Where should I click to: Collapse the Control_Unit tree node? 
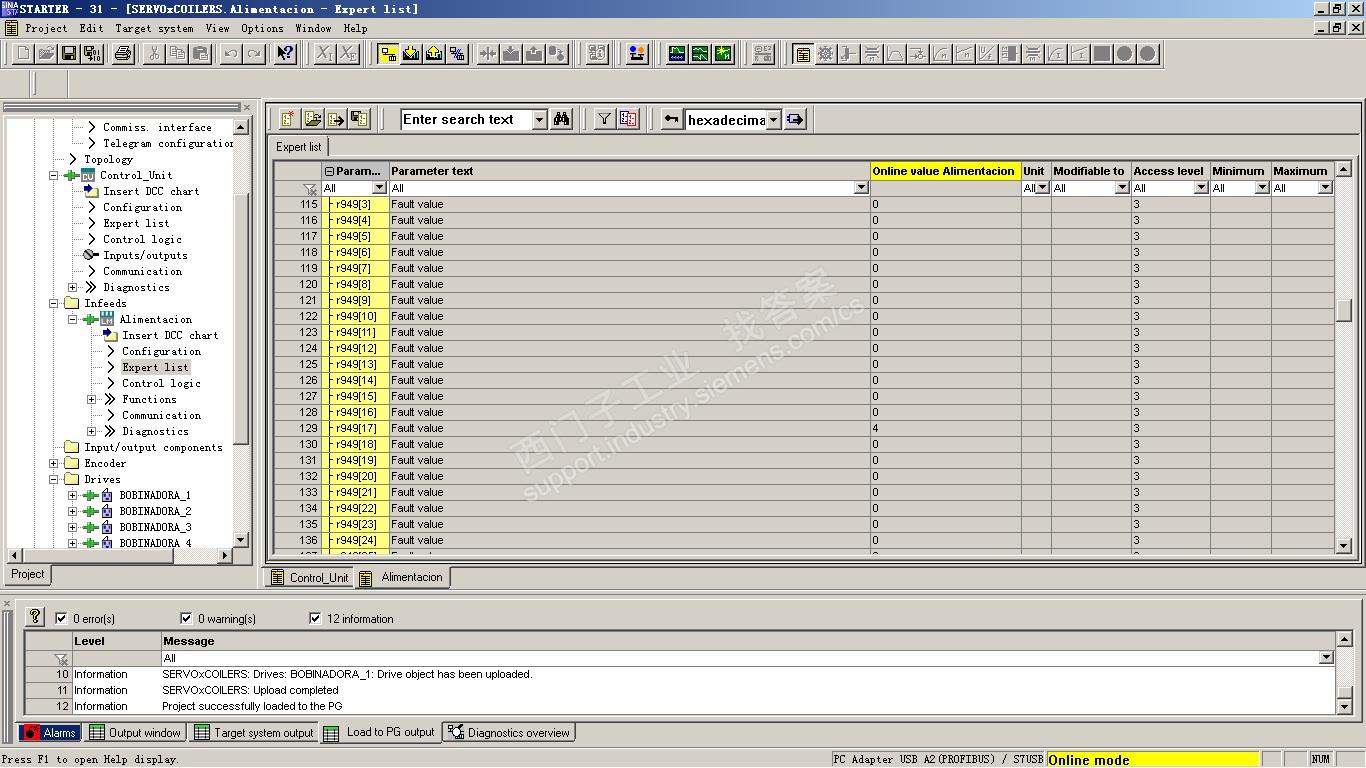[54, 175]
